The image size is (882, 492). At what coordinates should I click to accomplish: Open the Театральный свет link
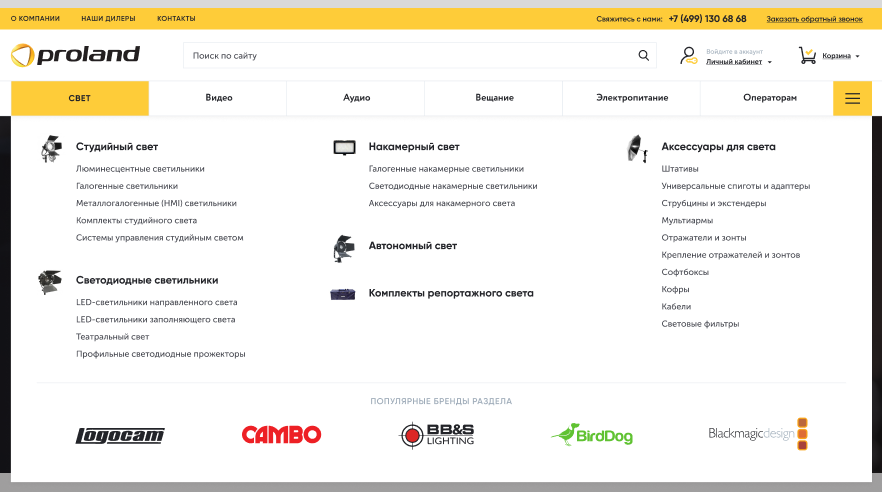pos(112,337)
